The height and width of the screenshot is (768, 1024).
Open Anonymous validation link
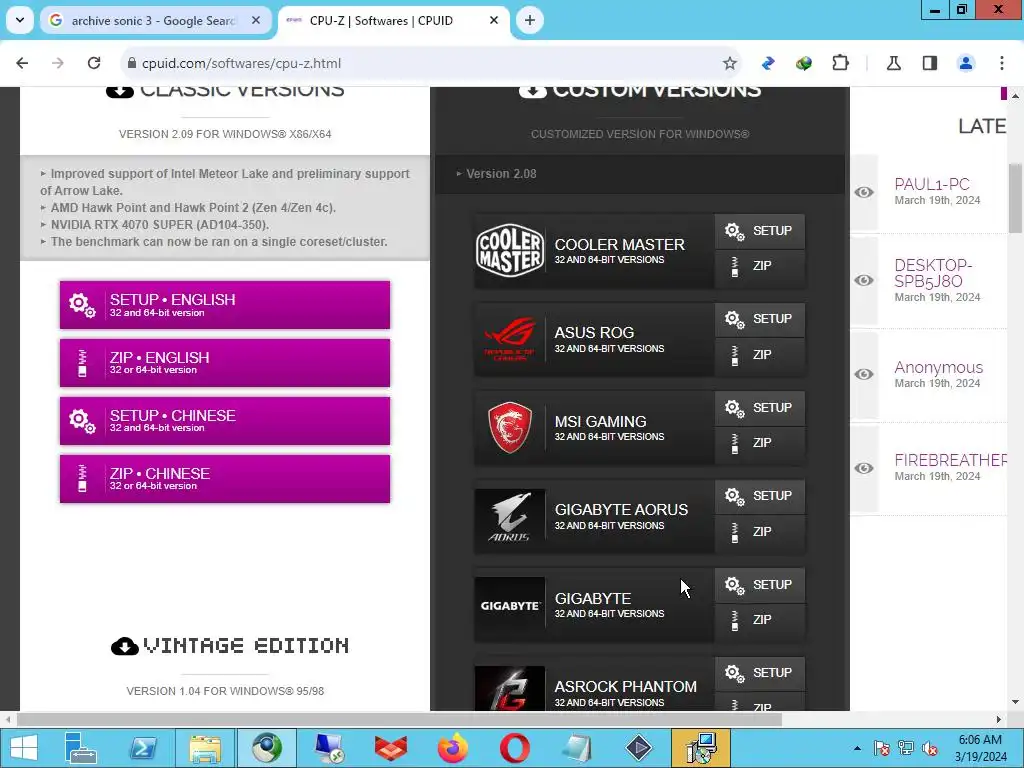938,368
